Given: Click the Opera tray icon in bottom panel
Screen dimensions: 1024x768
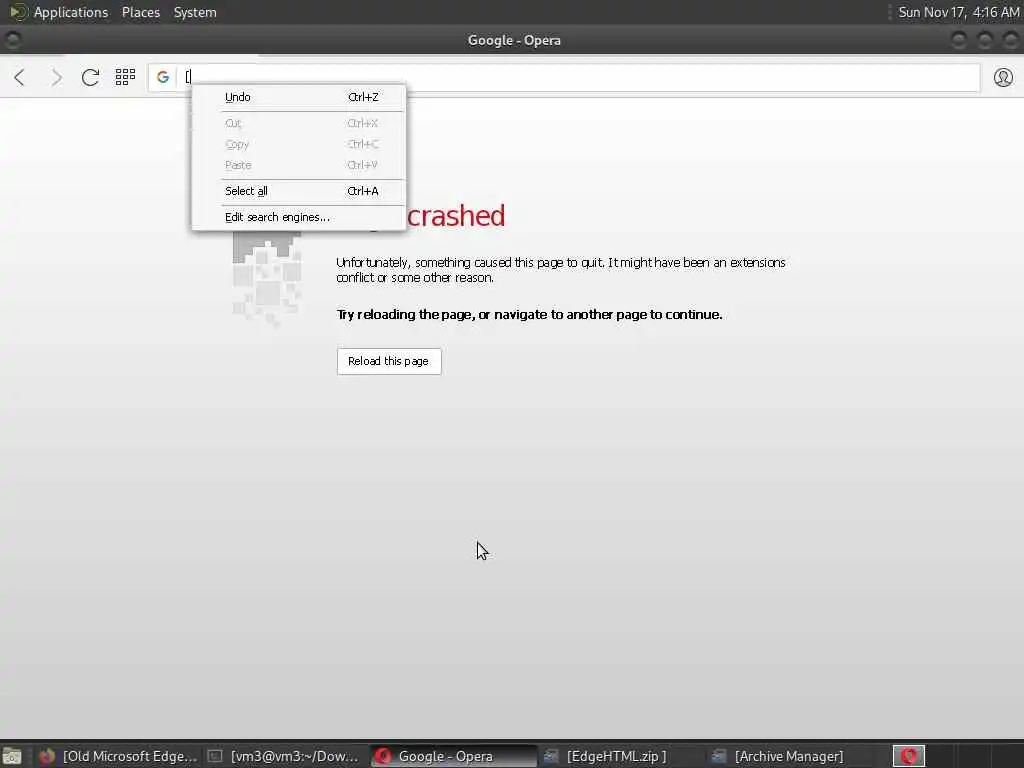Looking at the screenshot, I should (x=908, y=756).
